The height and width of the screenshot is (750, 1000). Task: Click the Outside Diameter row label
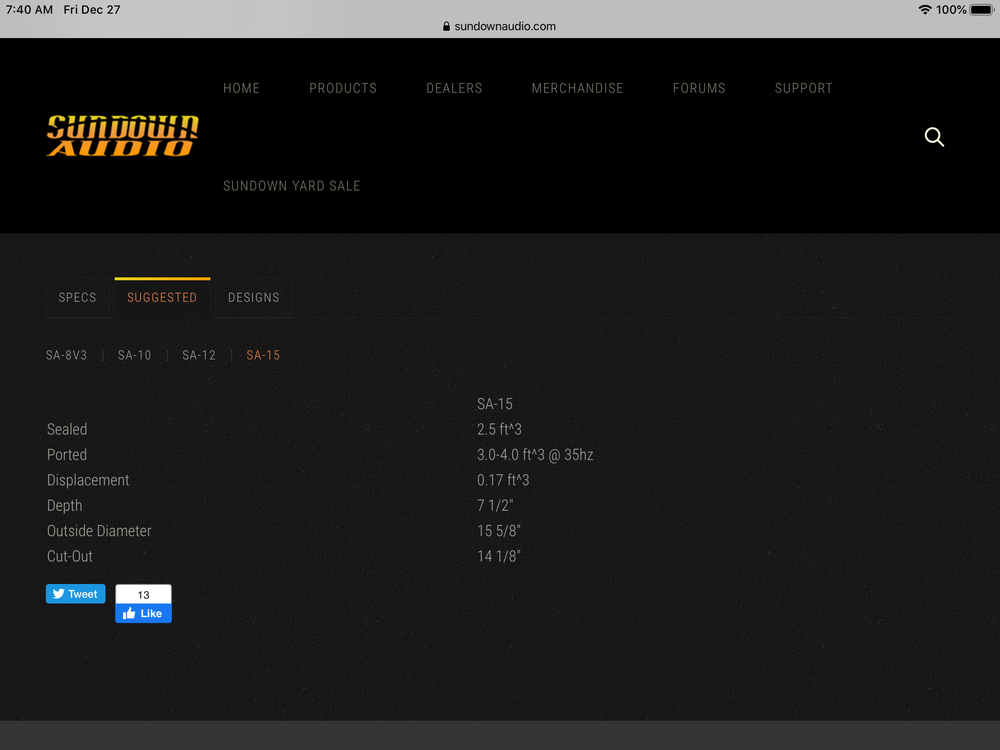pyautogui.click(x=99, y=531)
